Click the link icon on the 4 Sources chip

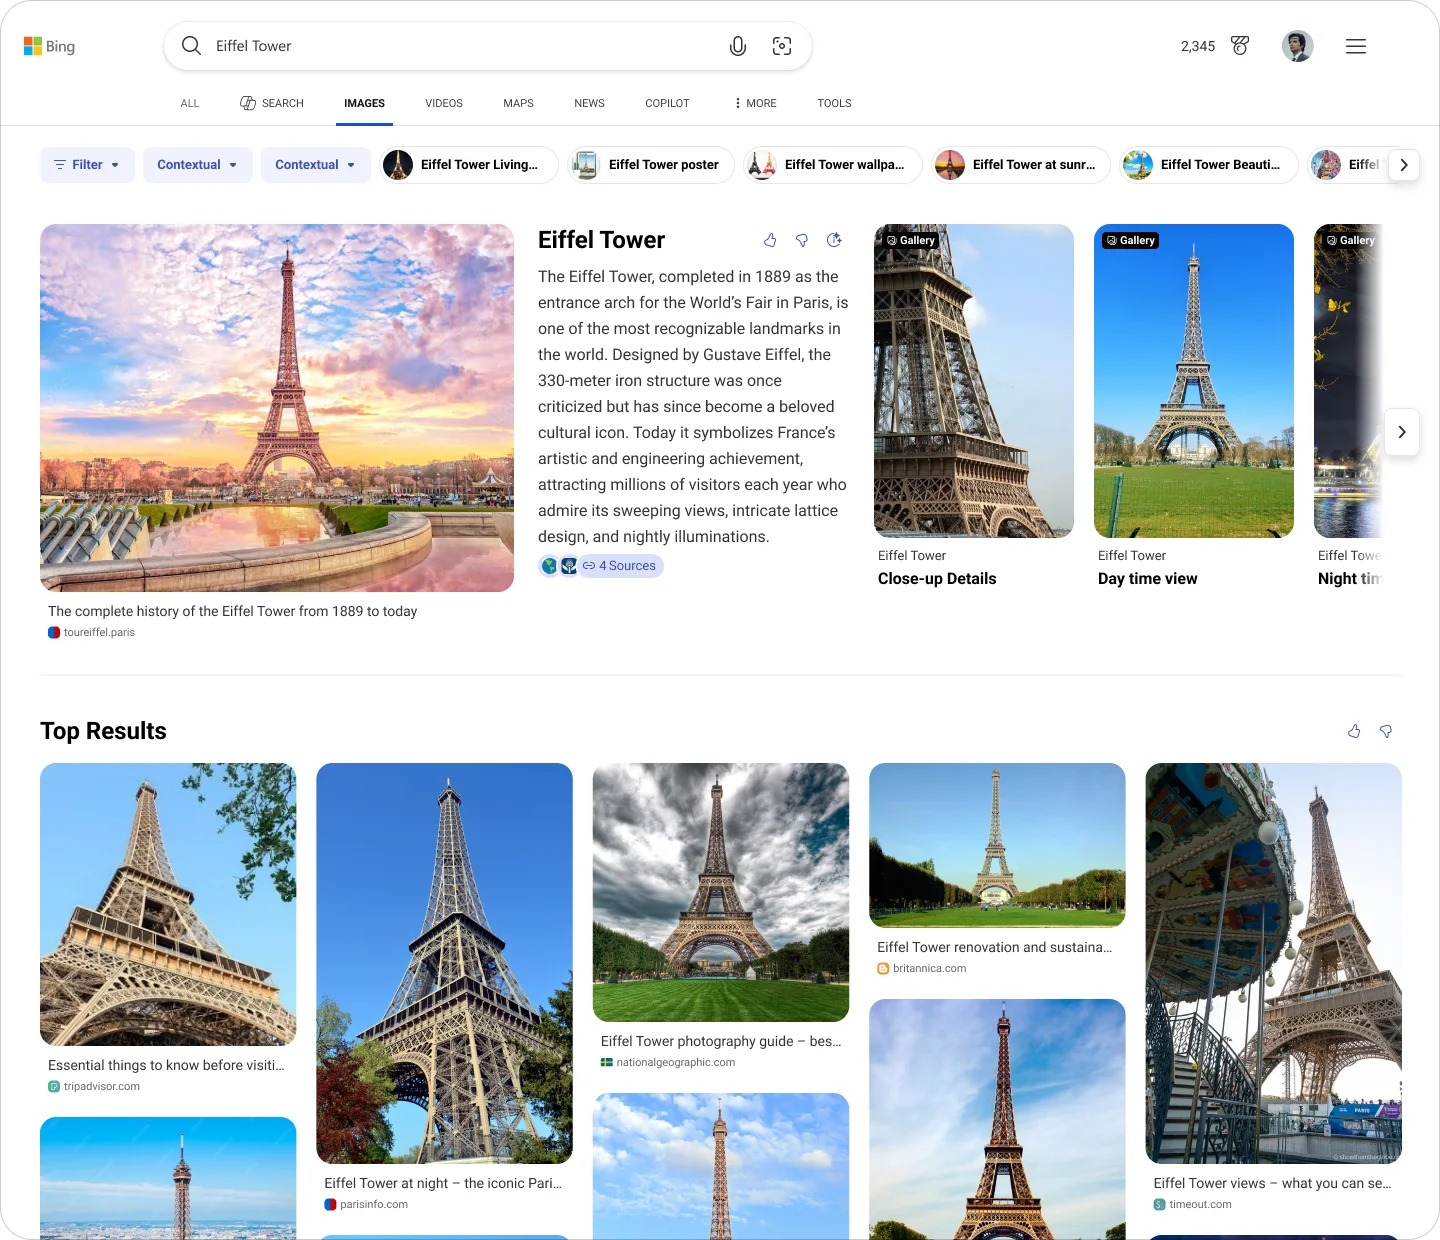click(589, 565)
